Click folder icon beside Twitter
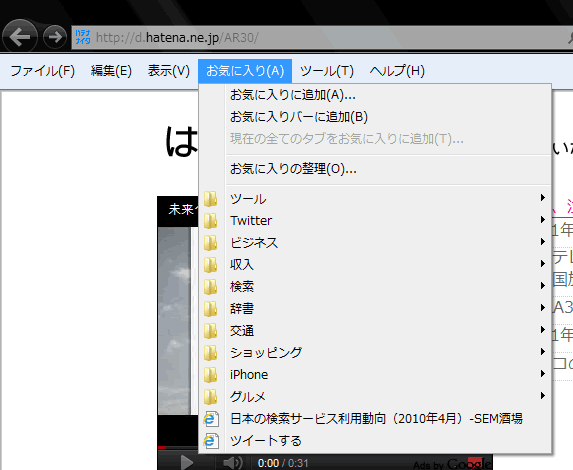This screenshot has height=470, width=573. tap(210, 221)
